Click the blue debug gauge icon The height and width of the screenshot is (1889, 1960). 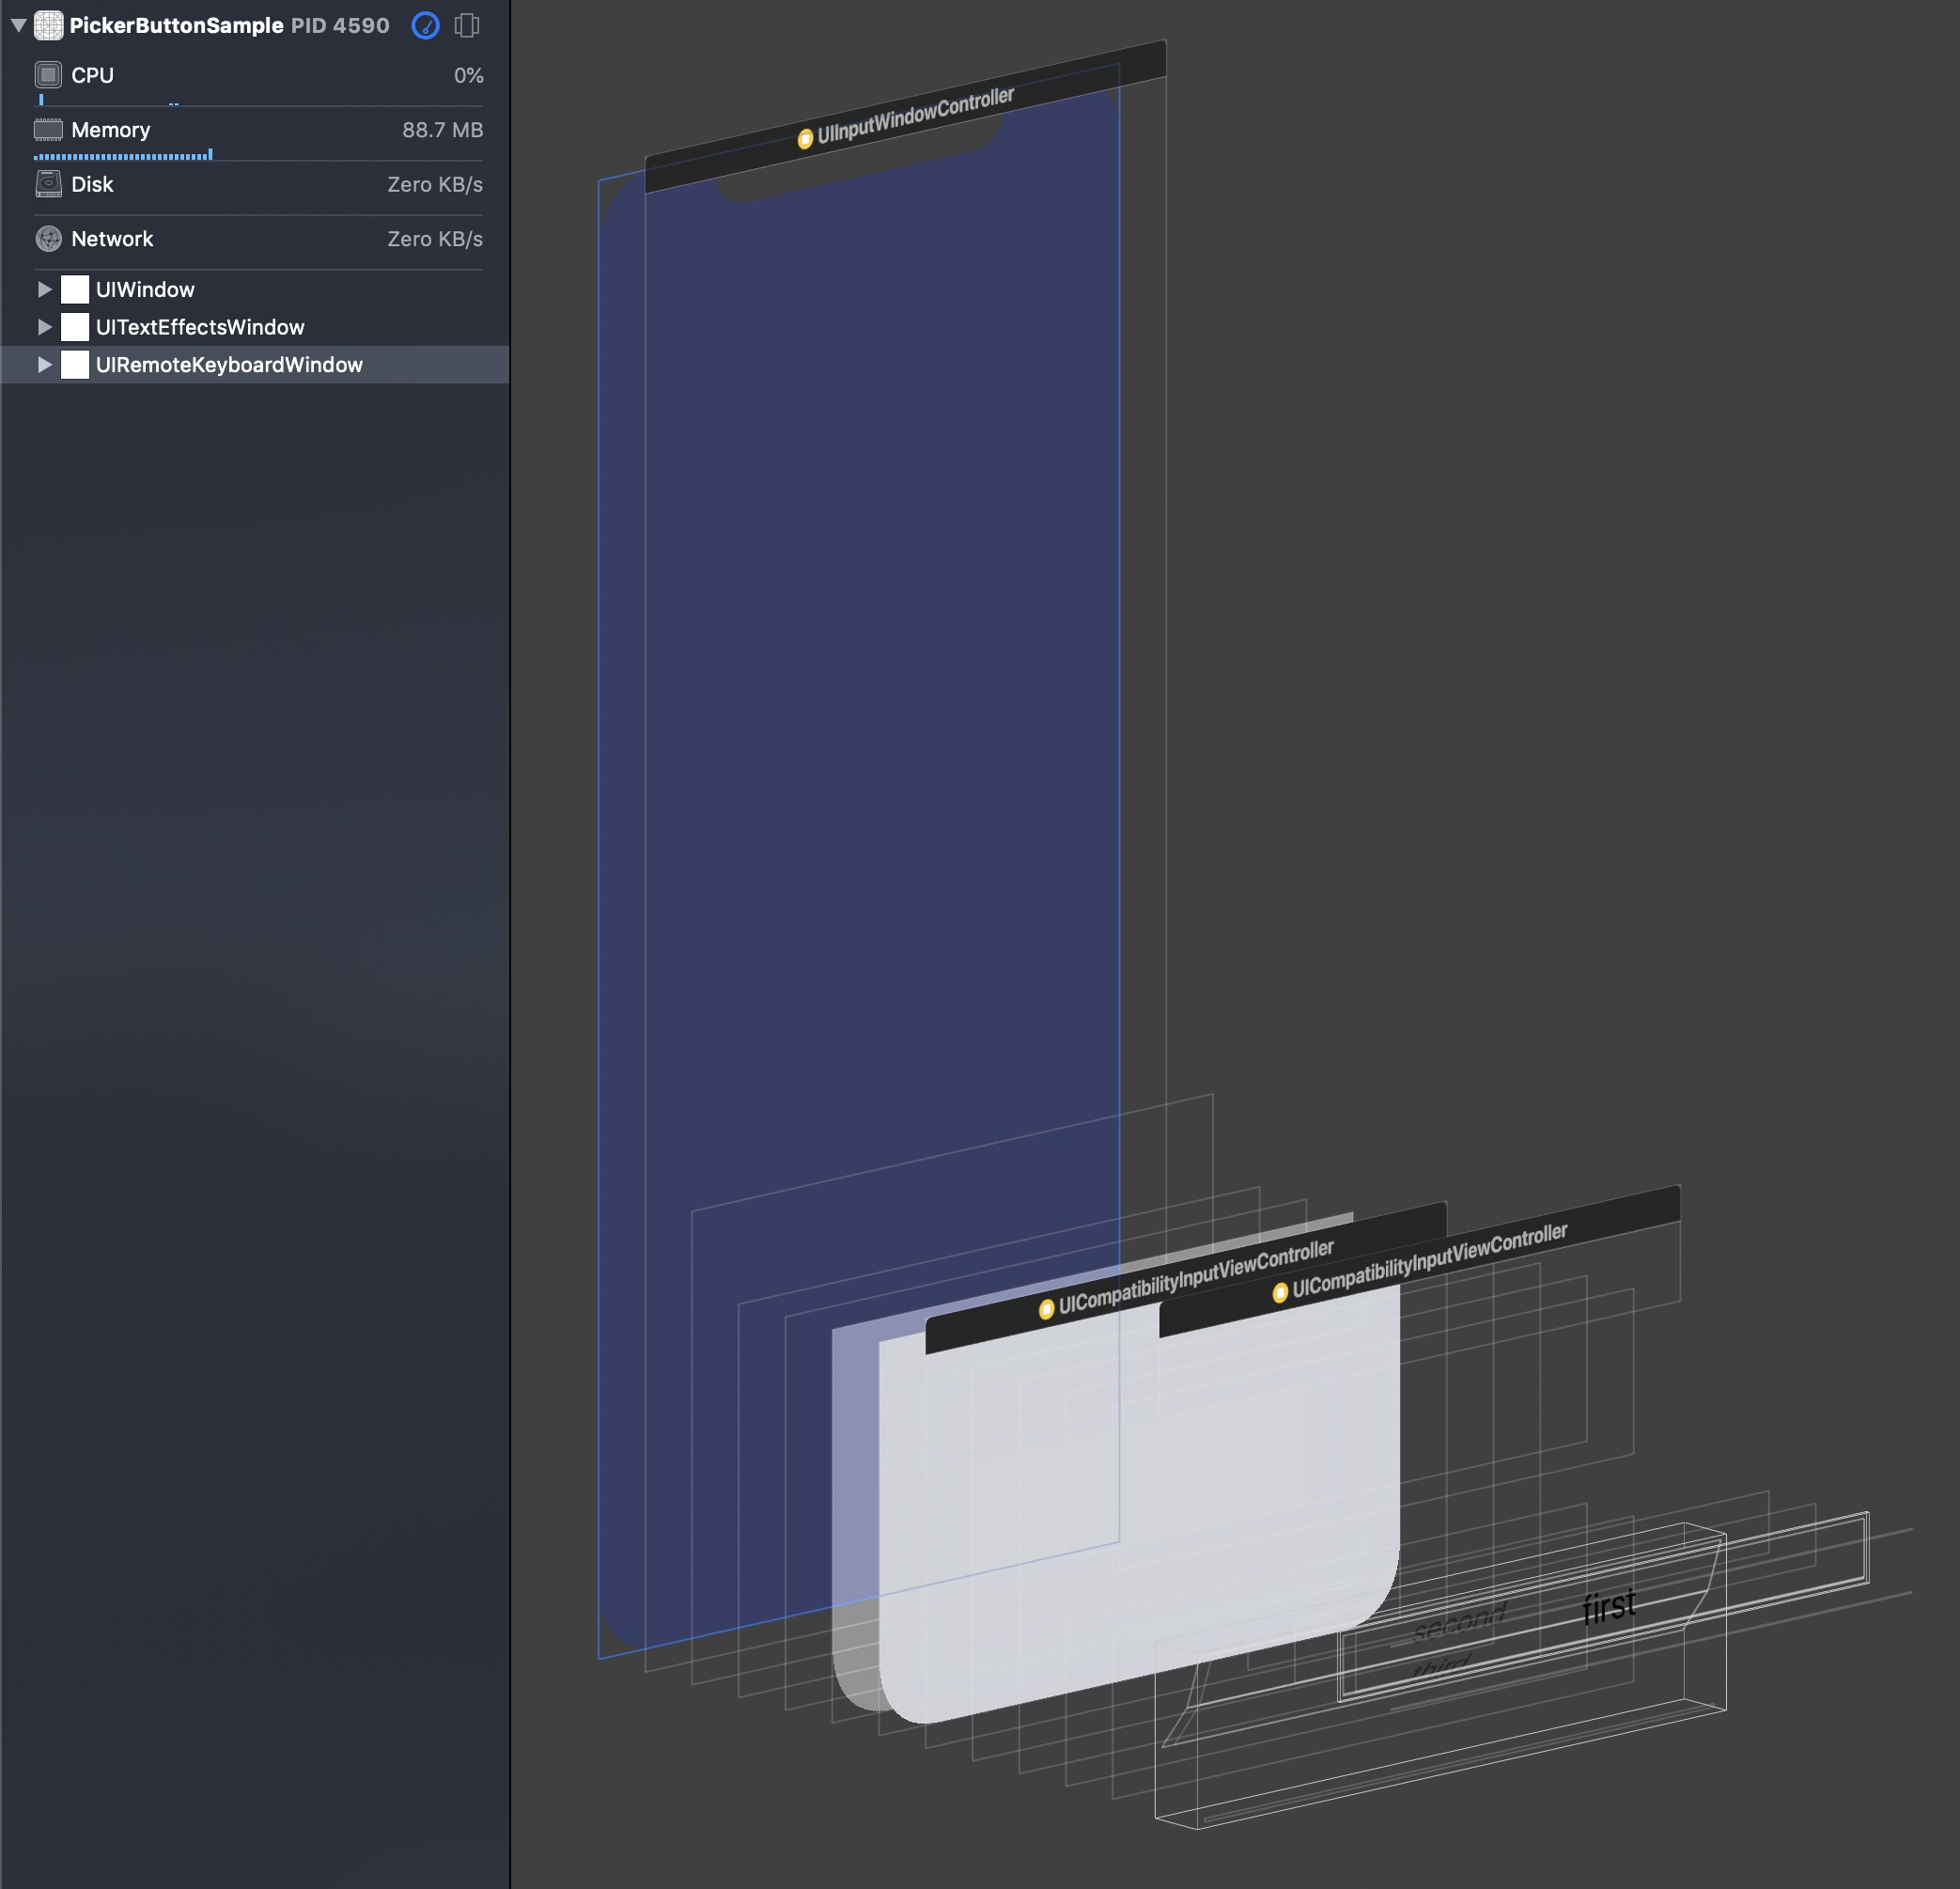[425, 25]
